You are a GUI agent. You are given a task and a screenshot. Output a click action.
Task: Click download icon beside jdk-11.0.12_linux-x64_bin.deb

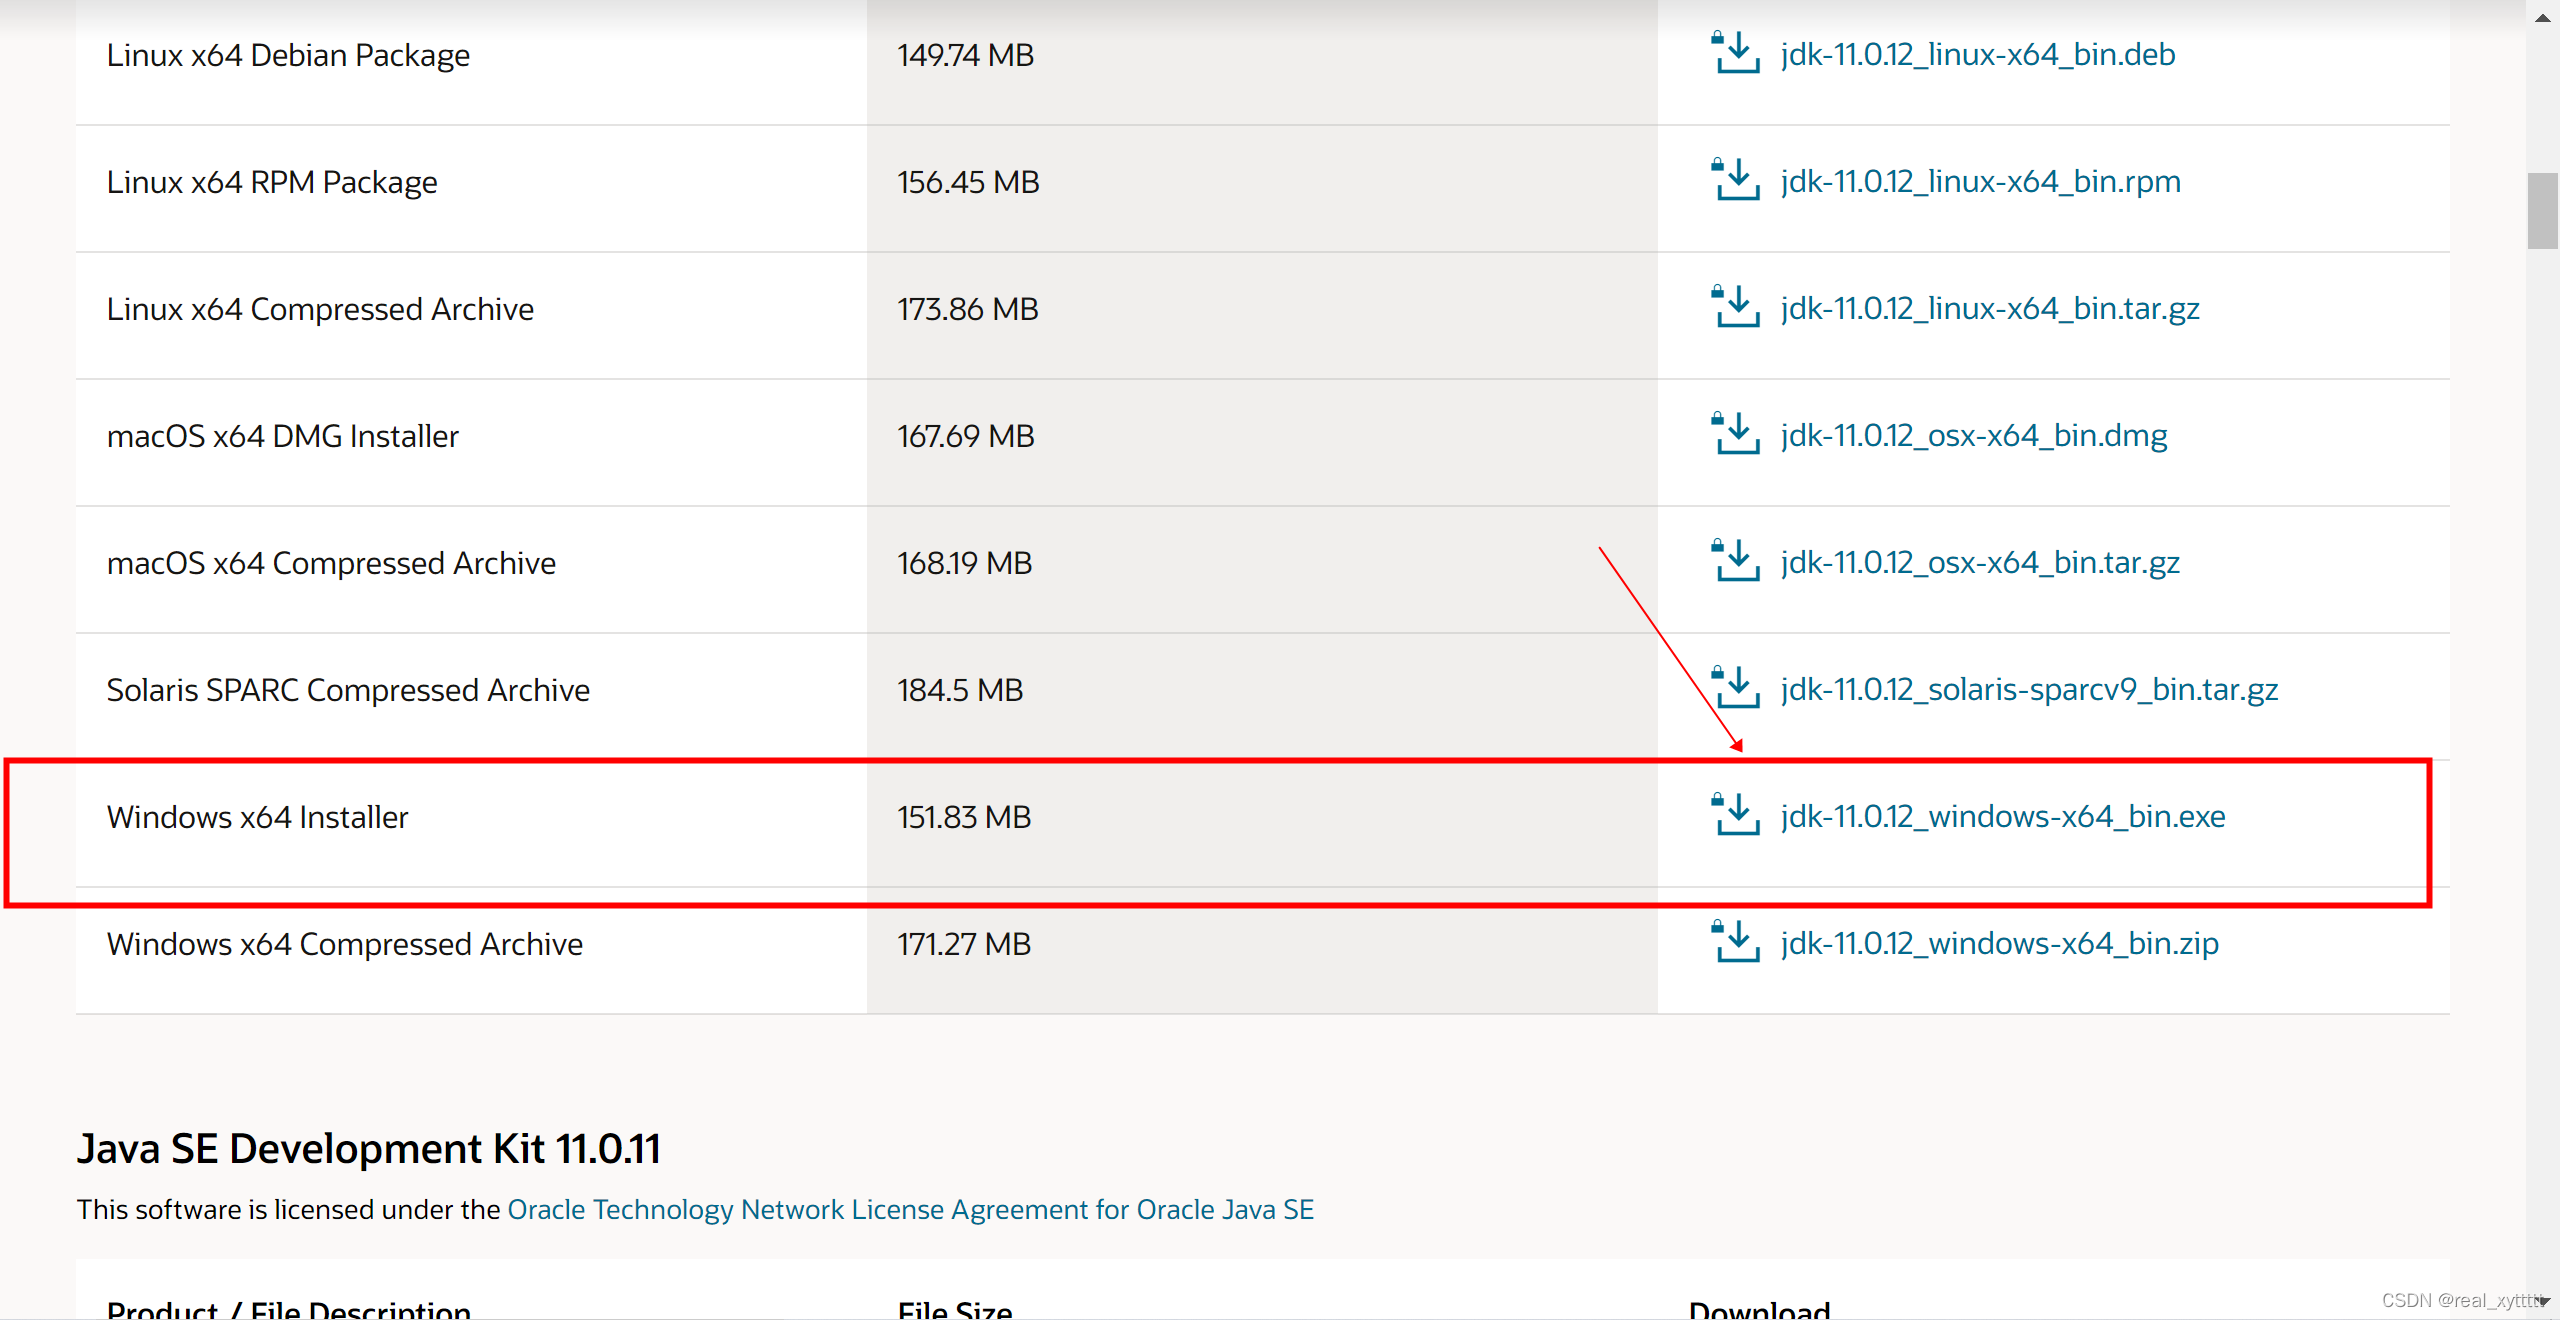[x=1736, y=54]
